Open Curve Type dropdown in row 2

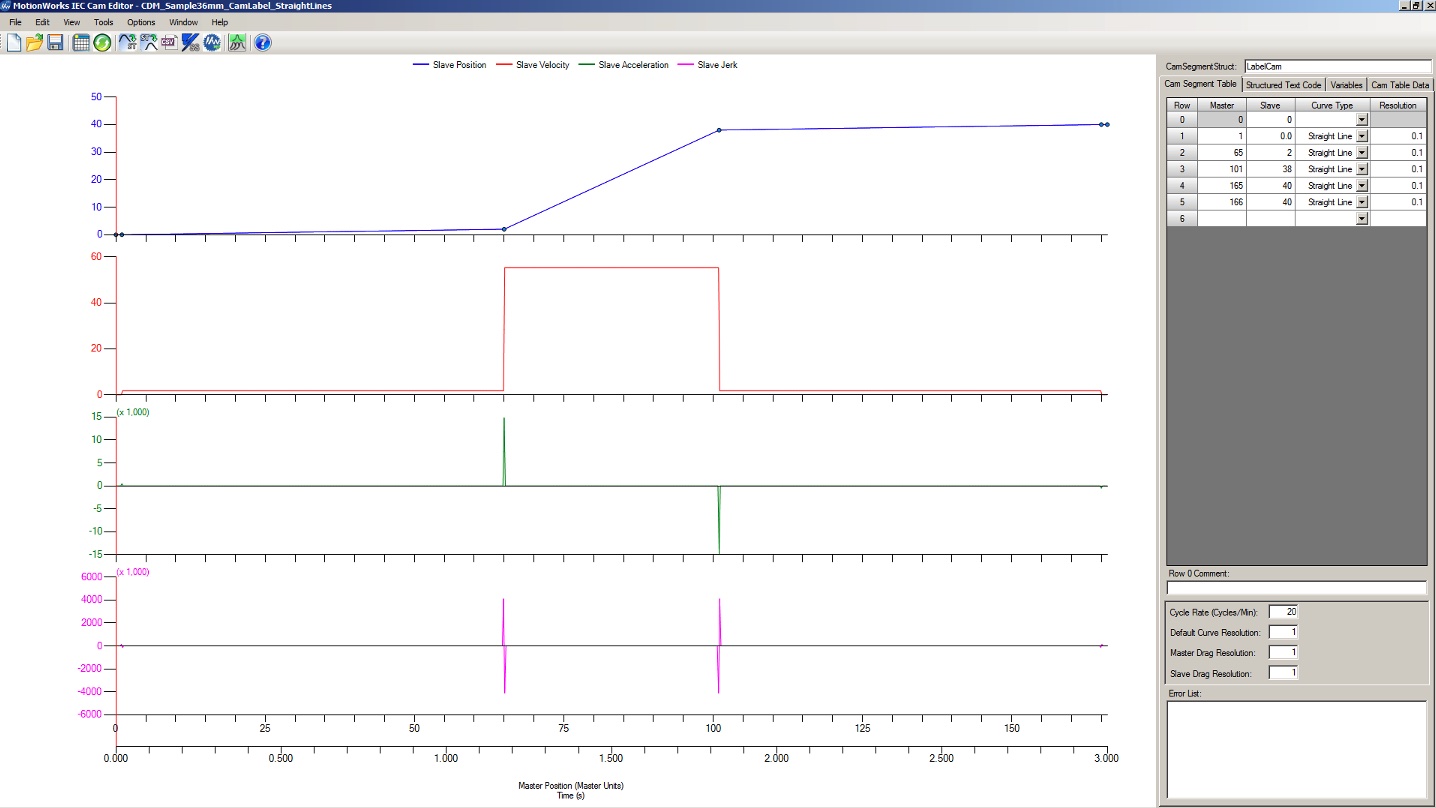(x=1361, y=153)
